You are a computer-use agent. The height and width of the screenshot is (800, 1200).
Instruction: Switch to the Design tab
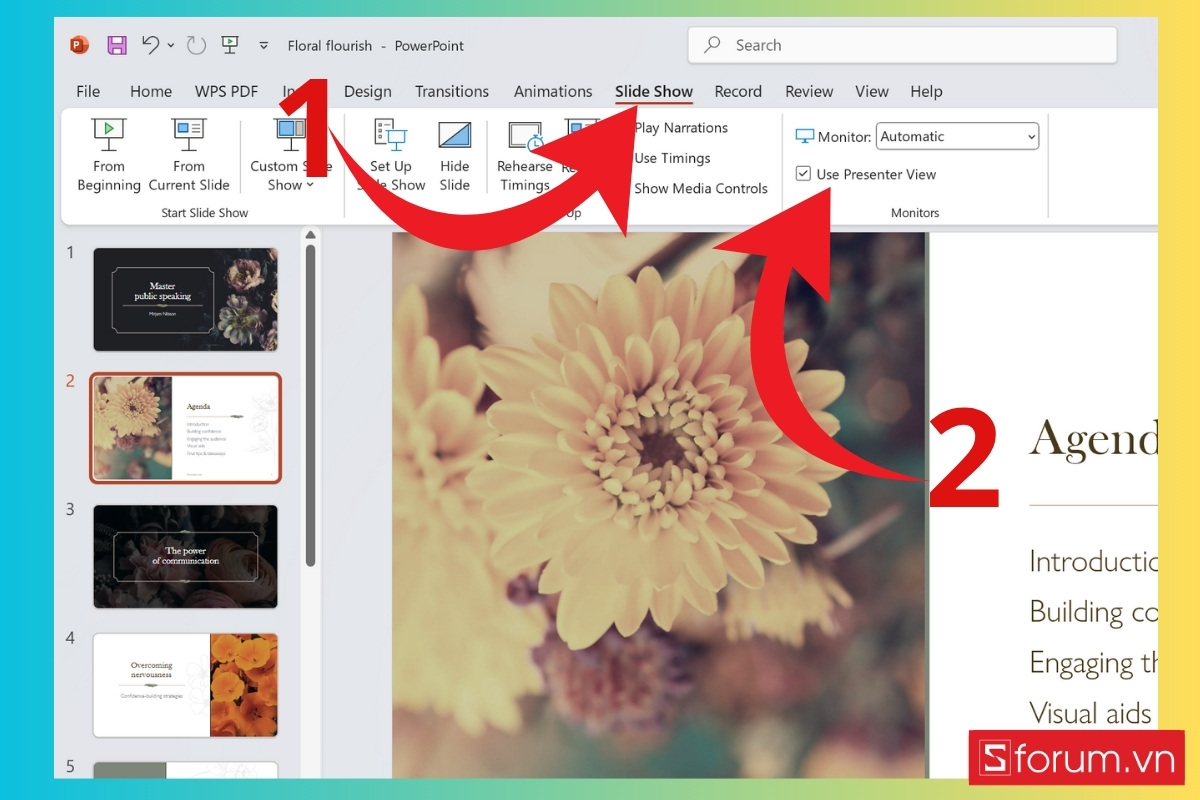pos(367,91)
